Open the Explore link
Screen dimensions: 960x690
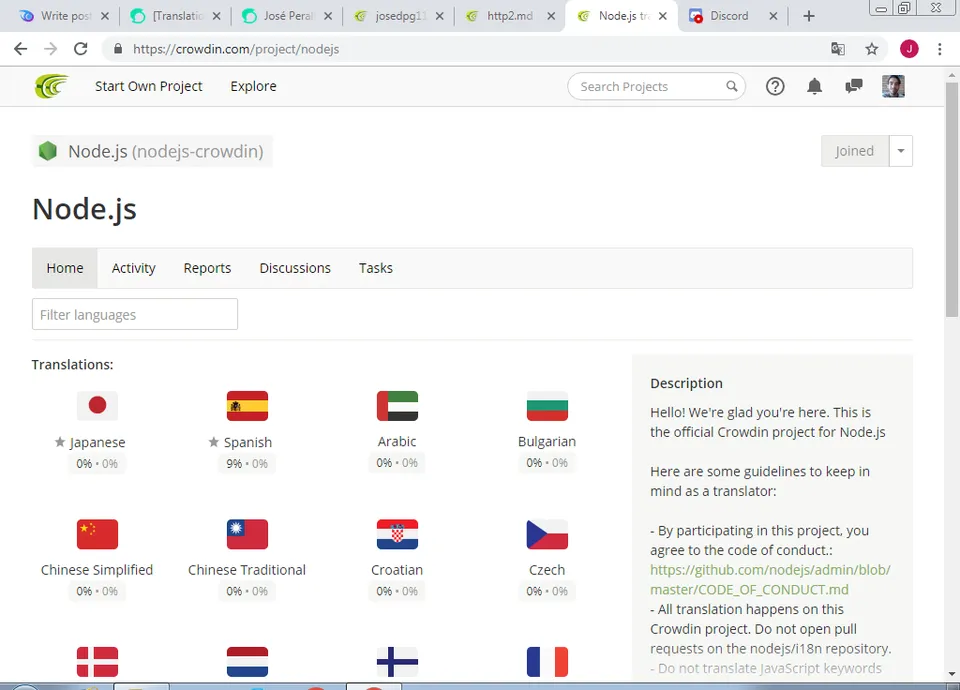253,86
